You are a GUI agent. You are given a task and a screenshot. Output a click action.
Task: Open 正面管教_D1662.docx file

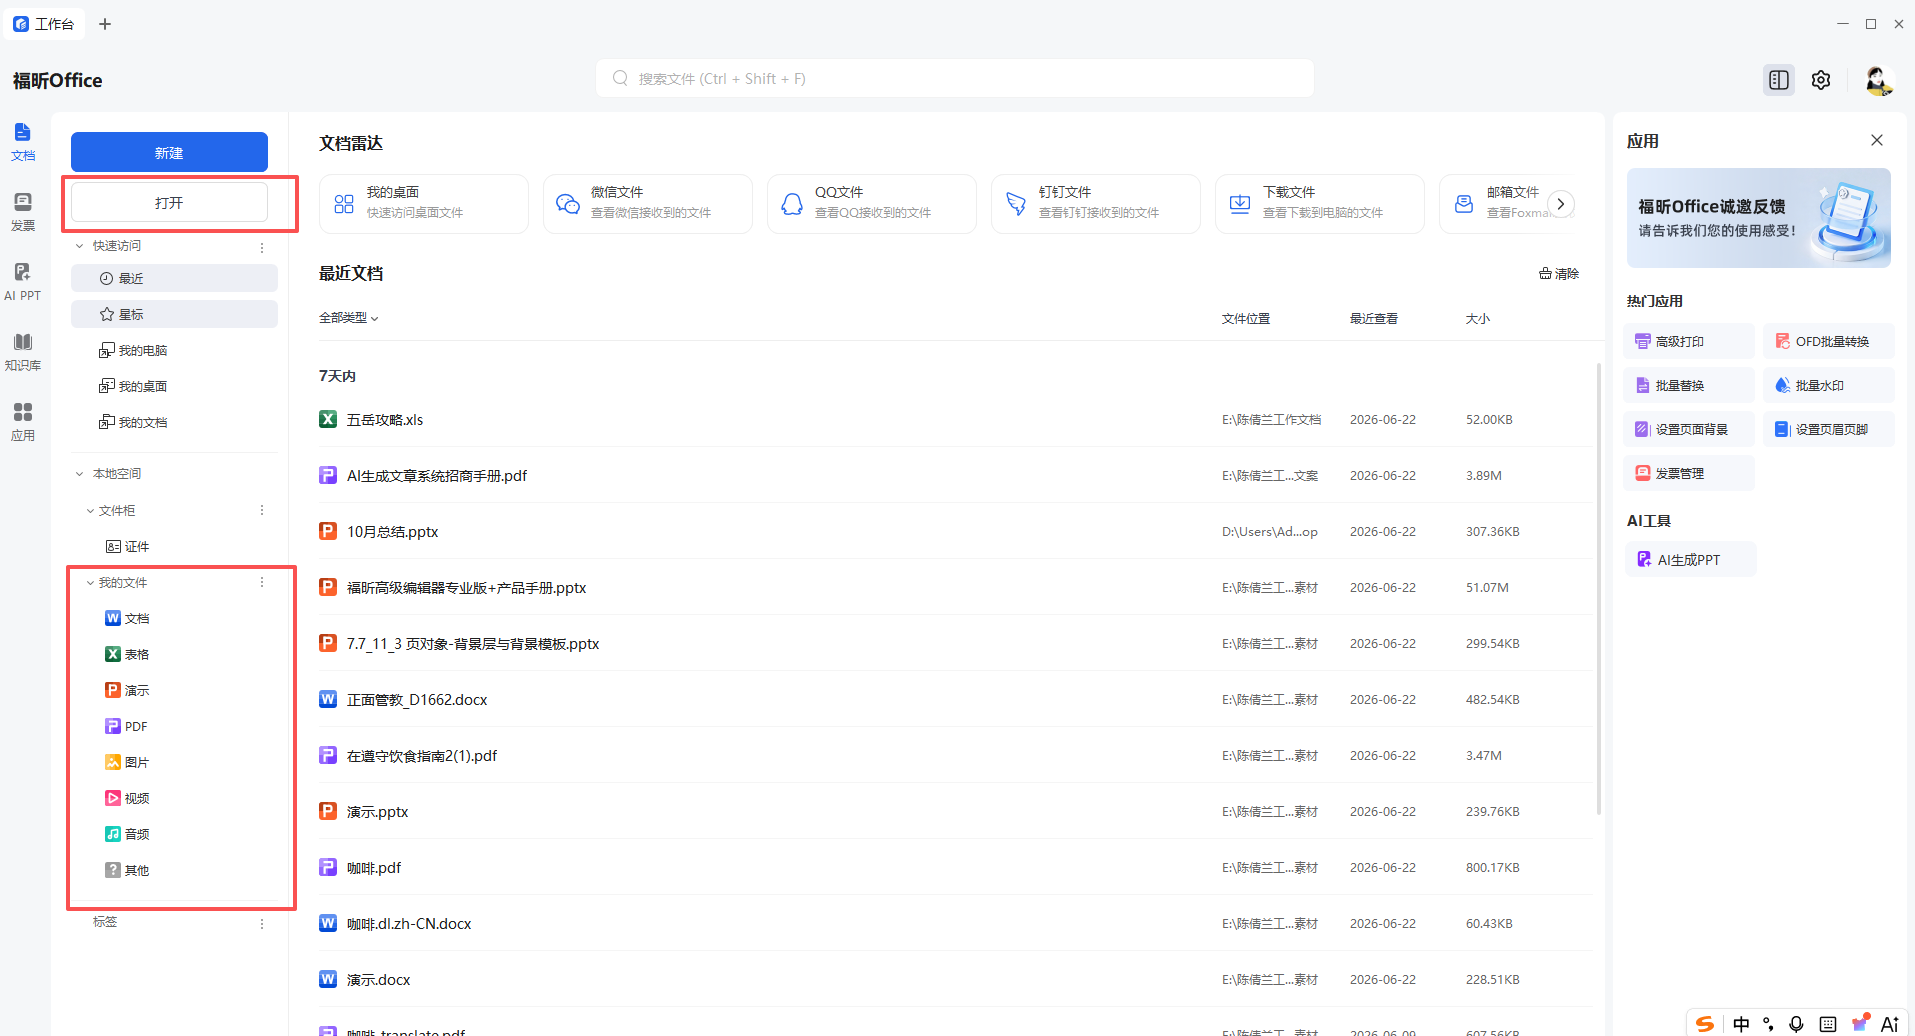tap(955, 700)
